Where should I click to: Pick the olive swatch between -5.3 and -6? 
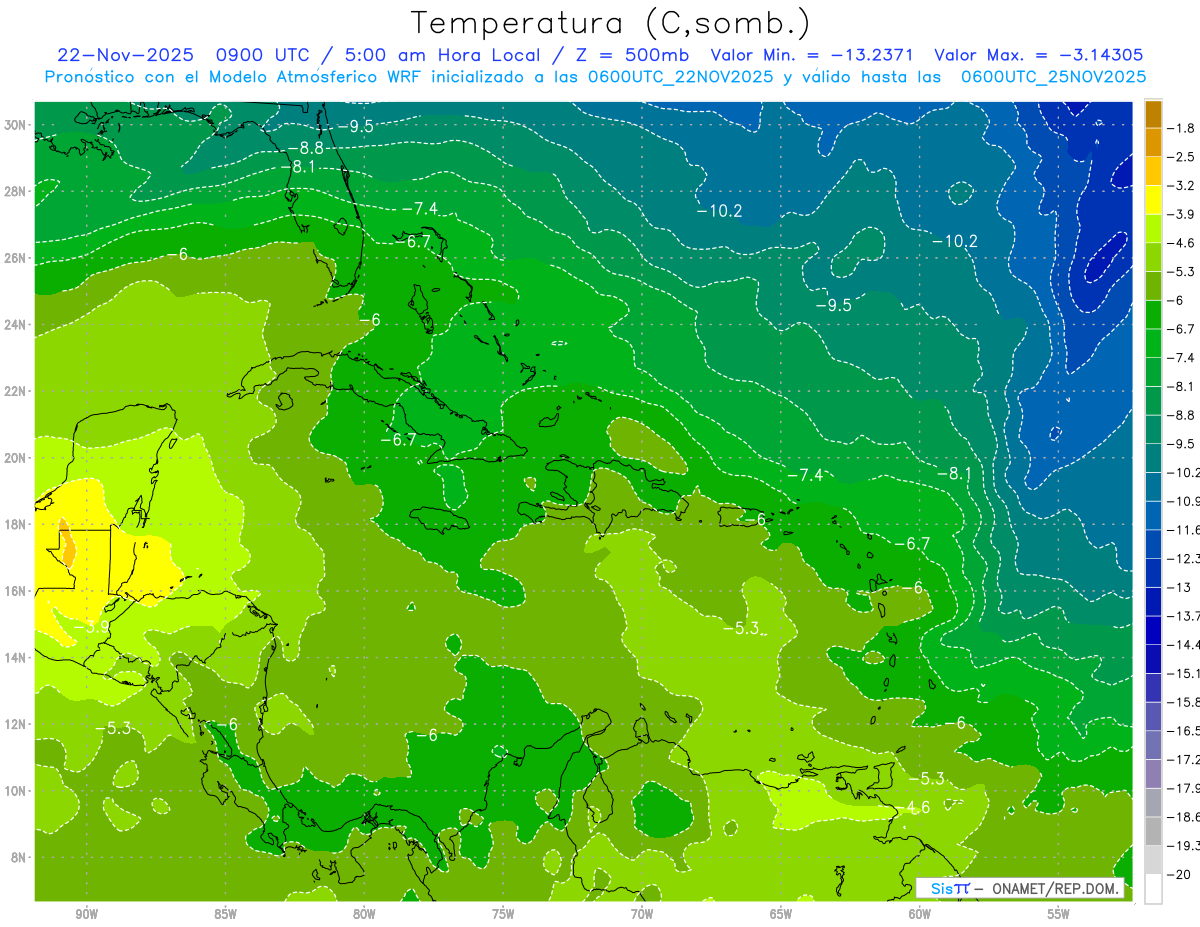point(1153,285)
